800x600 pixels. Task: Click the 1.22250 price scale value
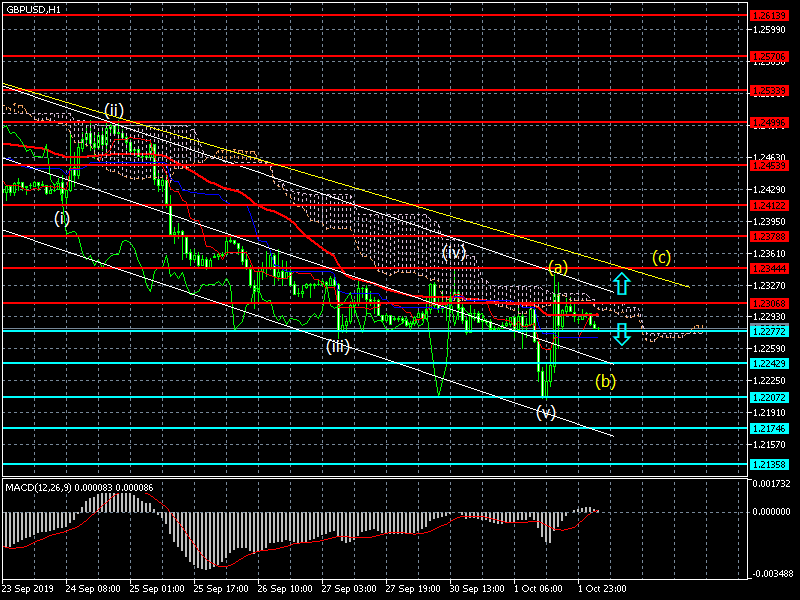point(769,381)
